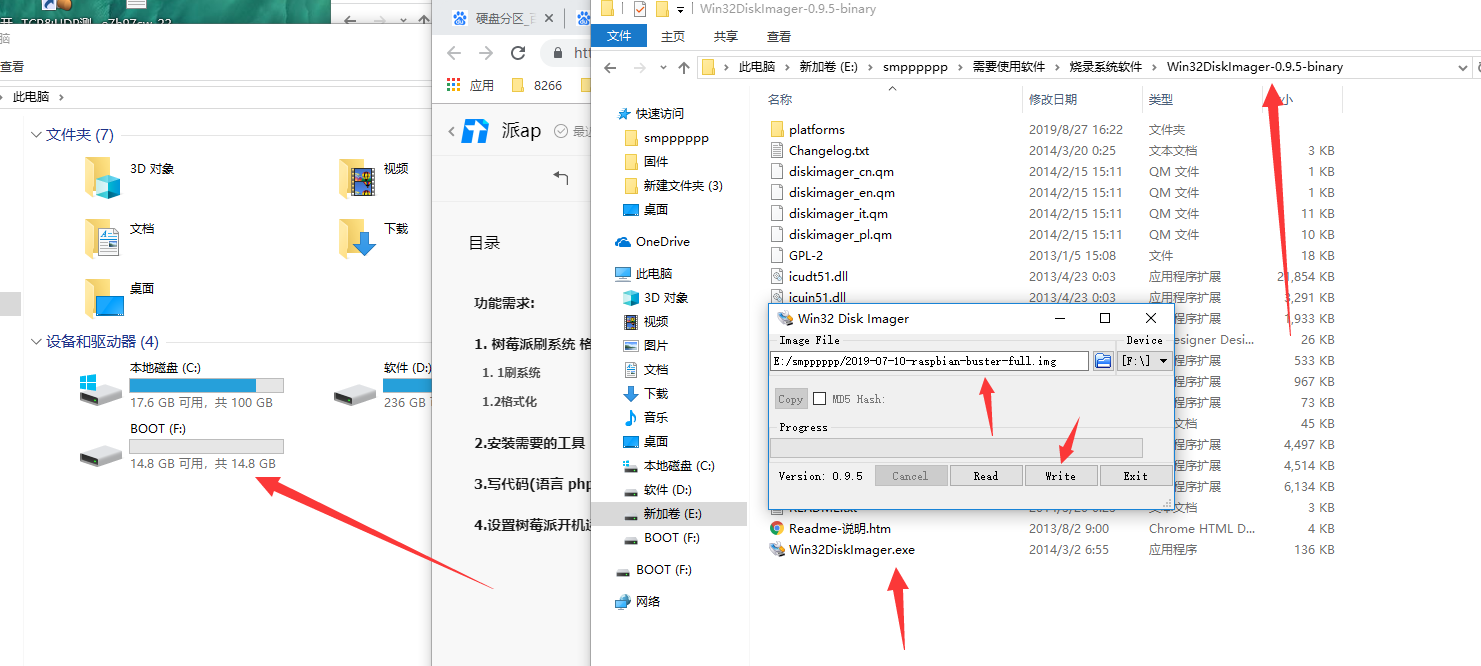Switch to the 查看 ribbon tab
Screen dimensions: 1481x666
click(x=779, y=36)
